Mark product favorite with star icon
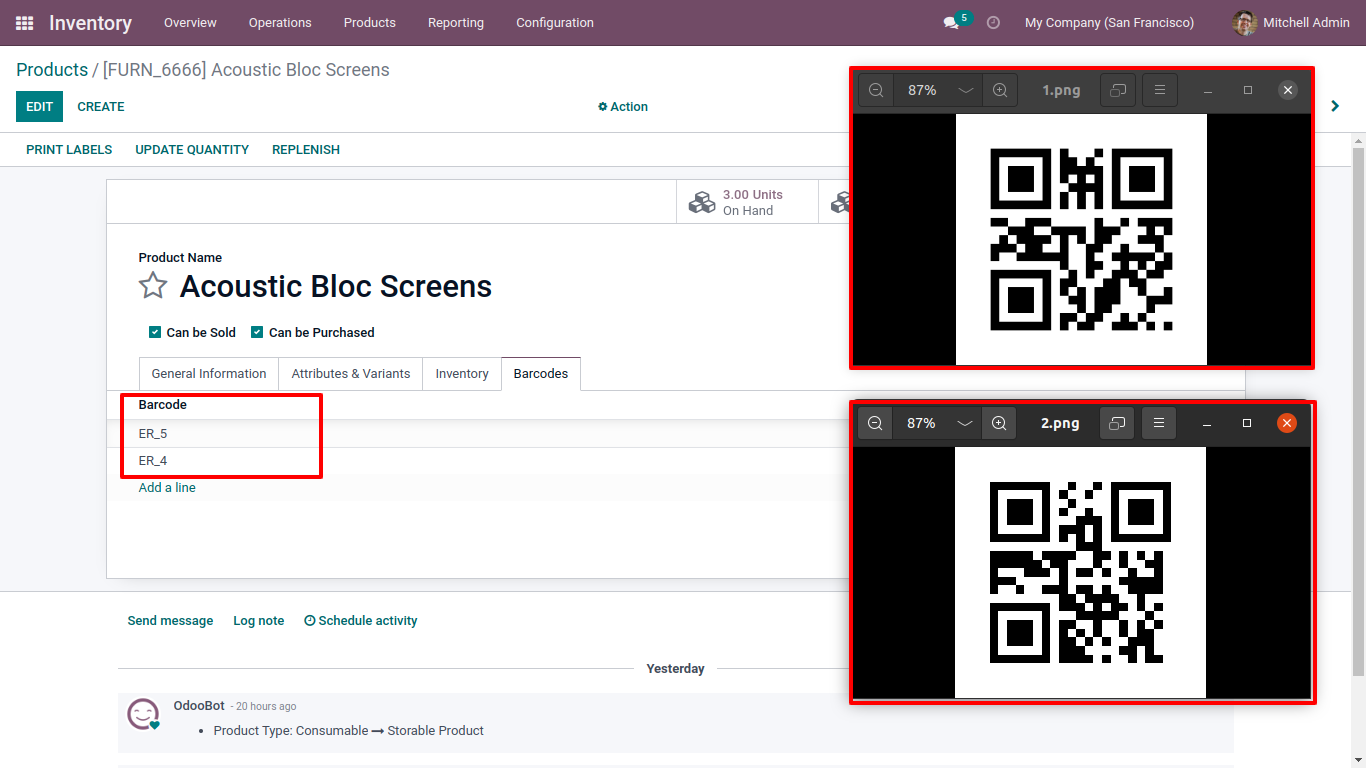 [x=153, y=286]
